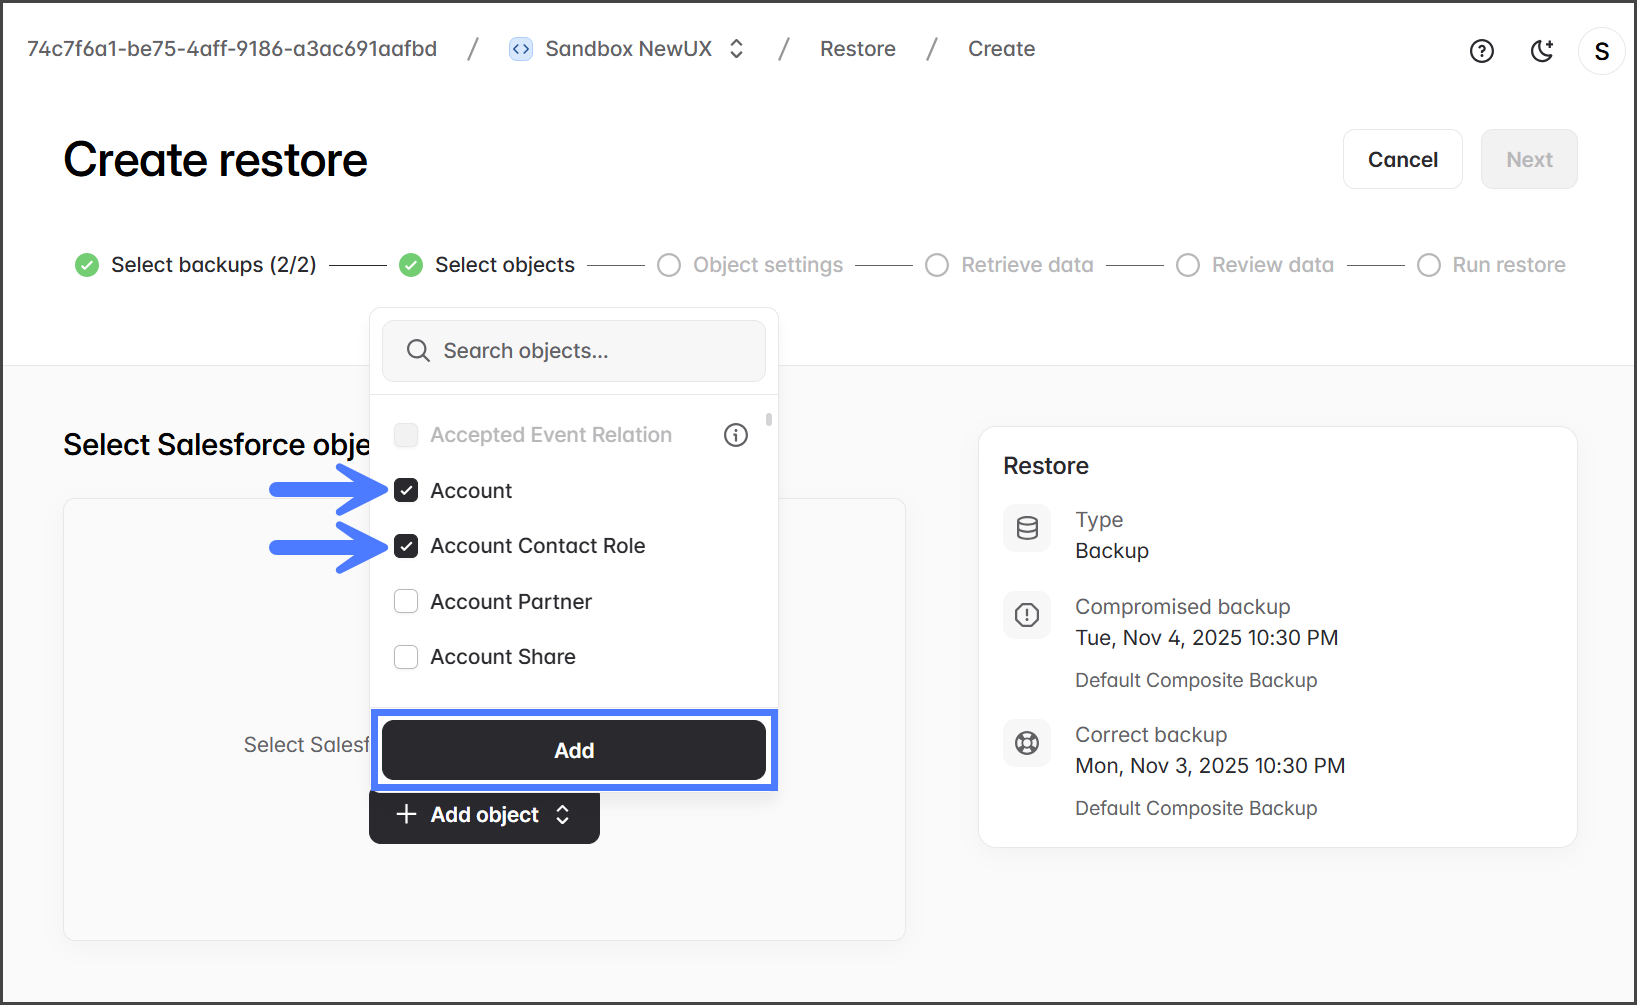Click the Compromised backup warning icon
Viewport: 1637px width, 1005px height.
click(1027, 615)
